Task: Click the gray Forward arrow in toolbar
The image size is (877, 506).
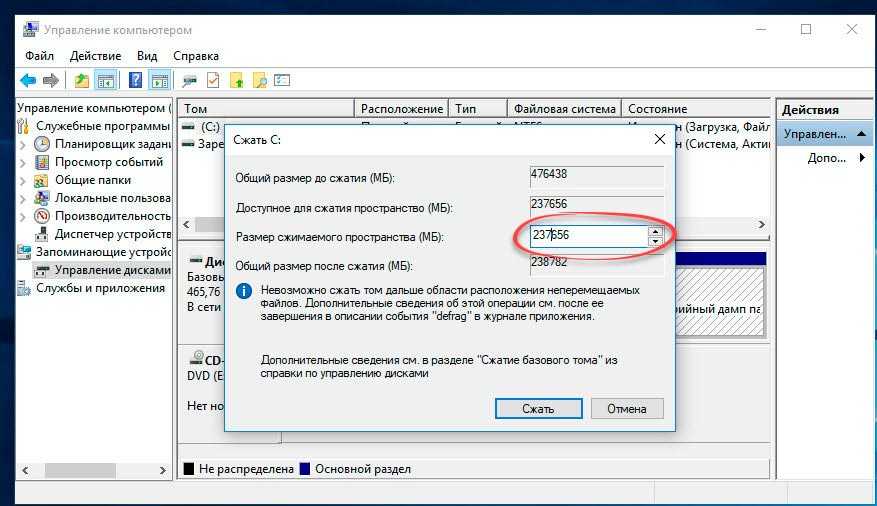Action: pos(50,81)
